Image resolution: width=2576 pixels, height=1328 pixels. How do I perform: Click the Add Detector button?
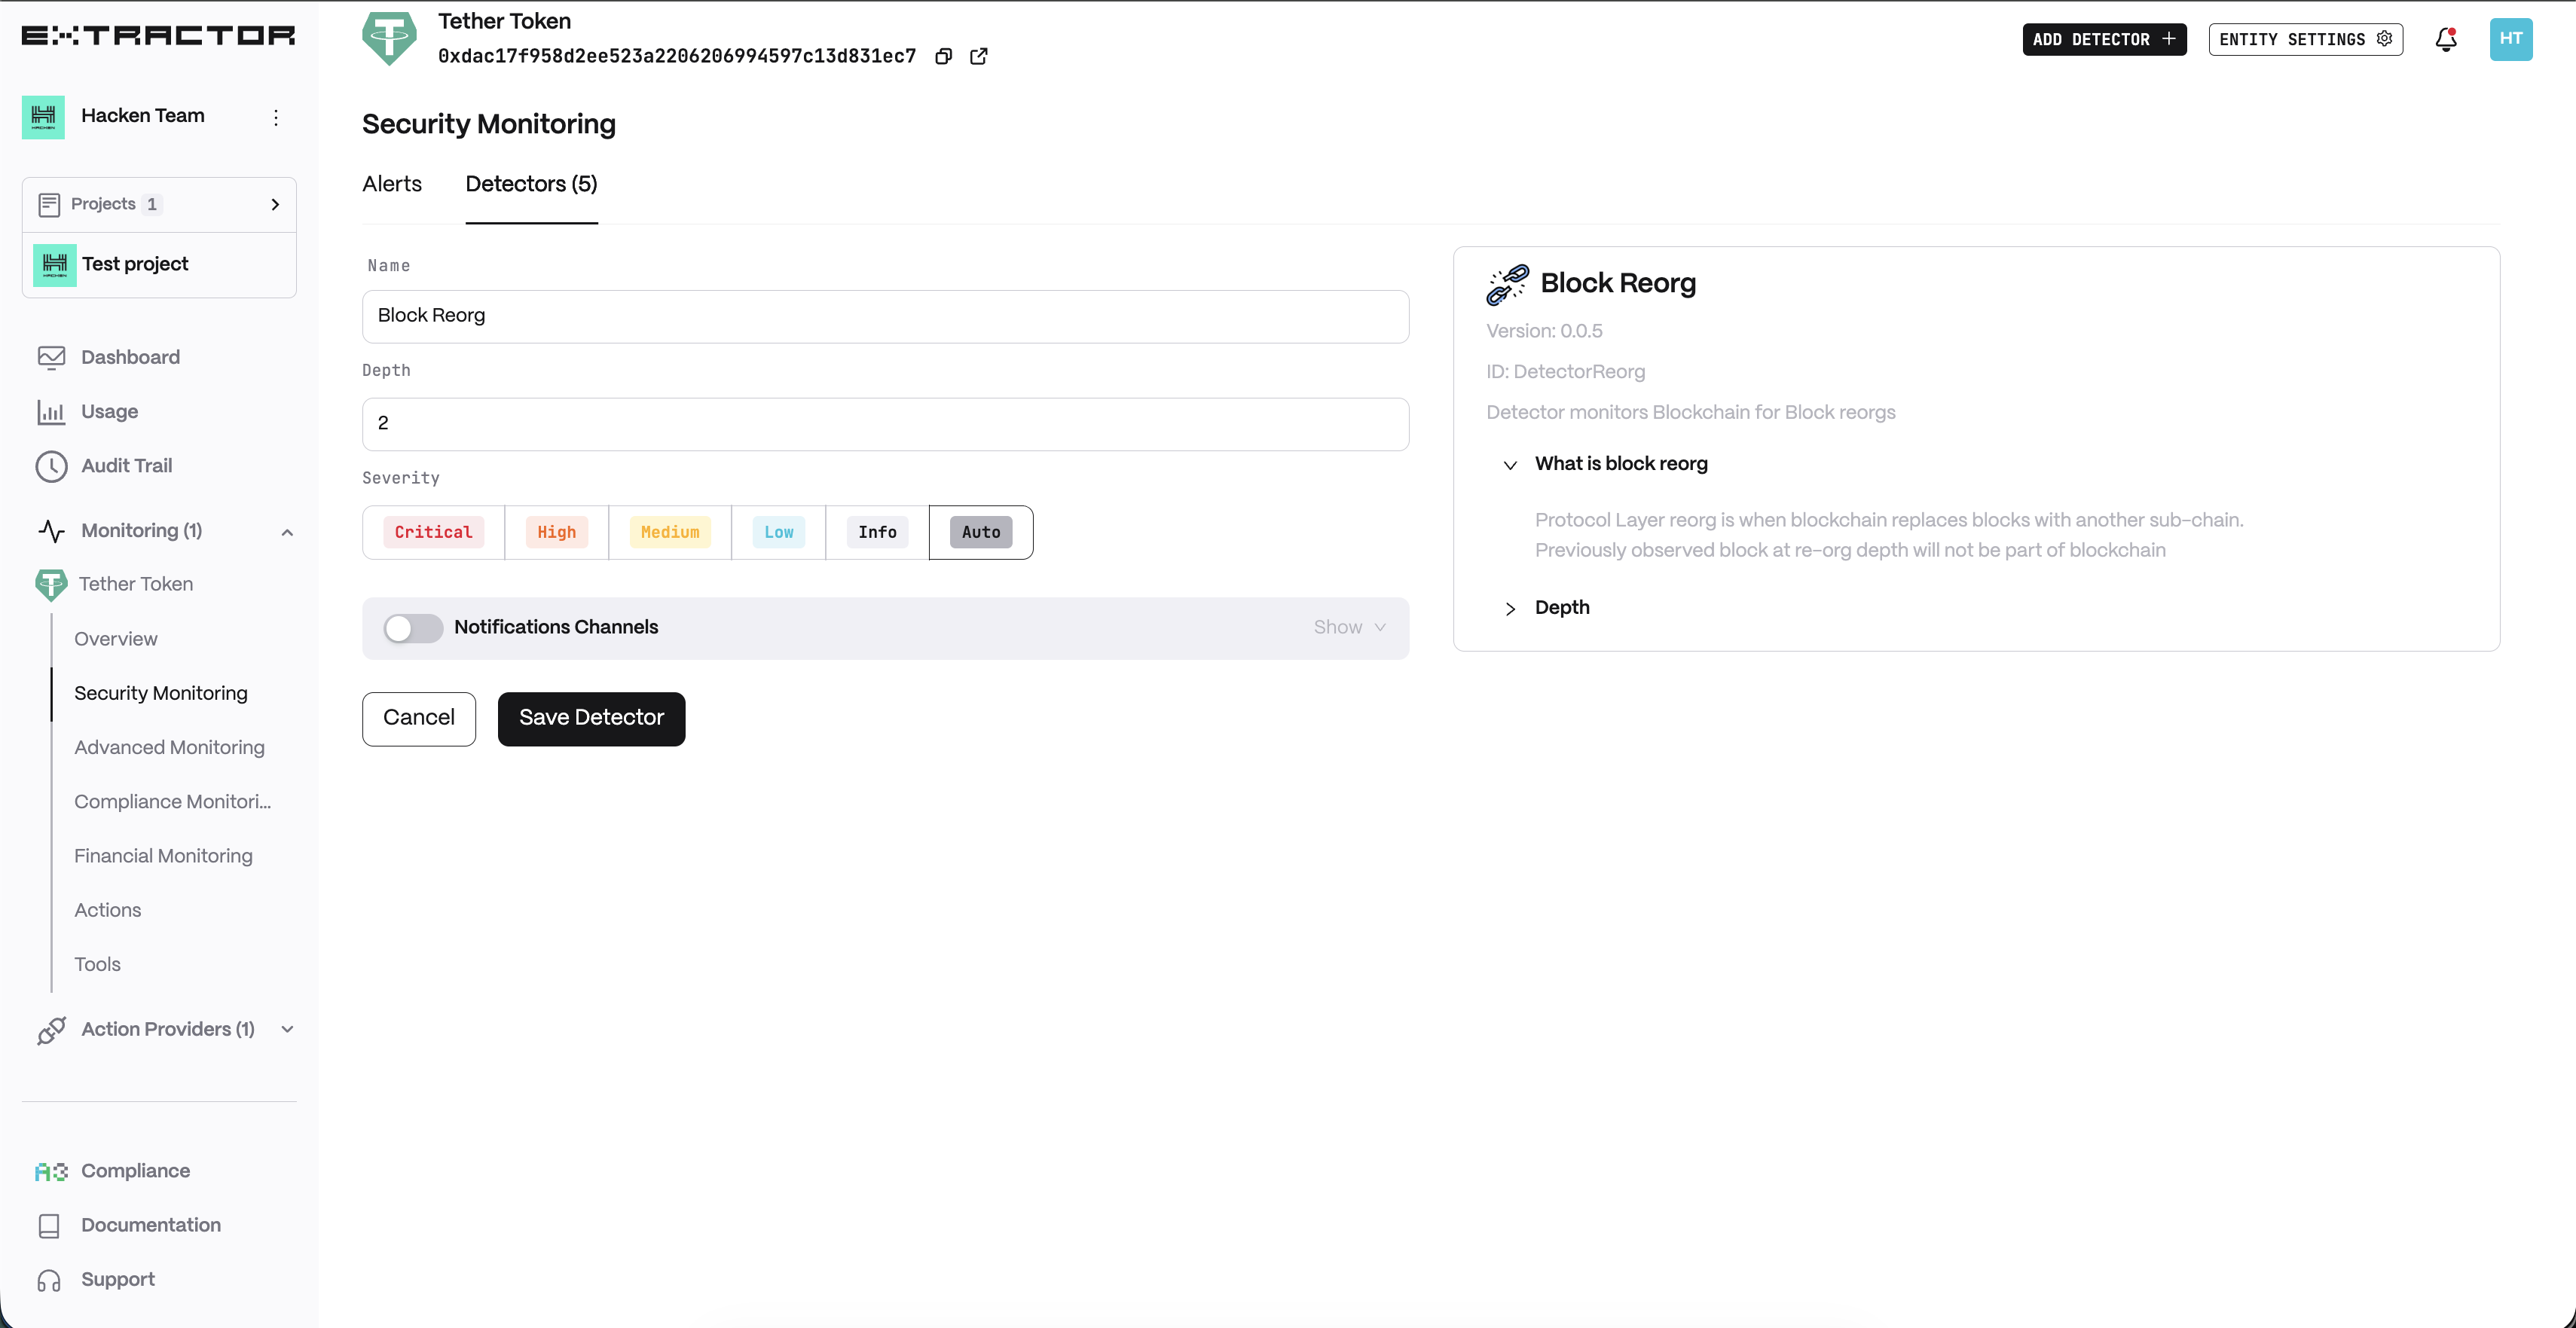2104,39
